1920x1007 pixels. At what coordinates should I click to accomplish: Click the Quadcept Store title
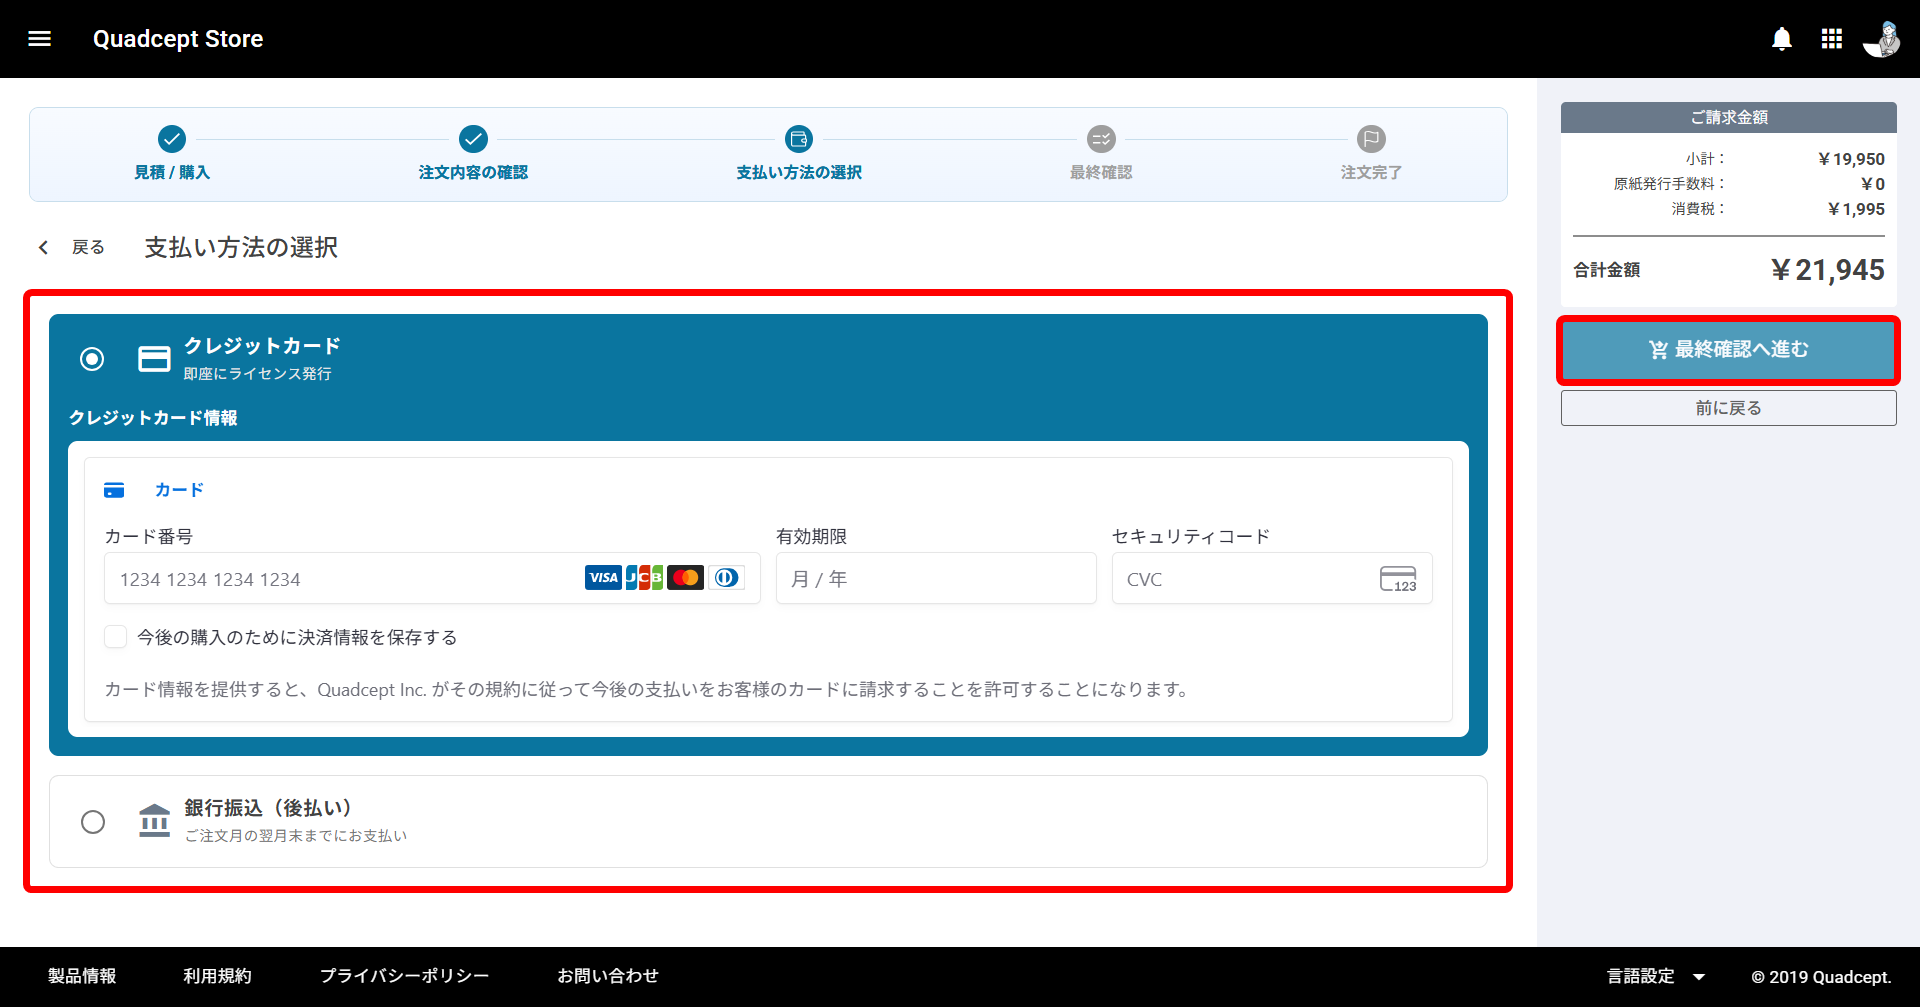point(178,39)
